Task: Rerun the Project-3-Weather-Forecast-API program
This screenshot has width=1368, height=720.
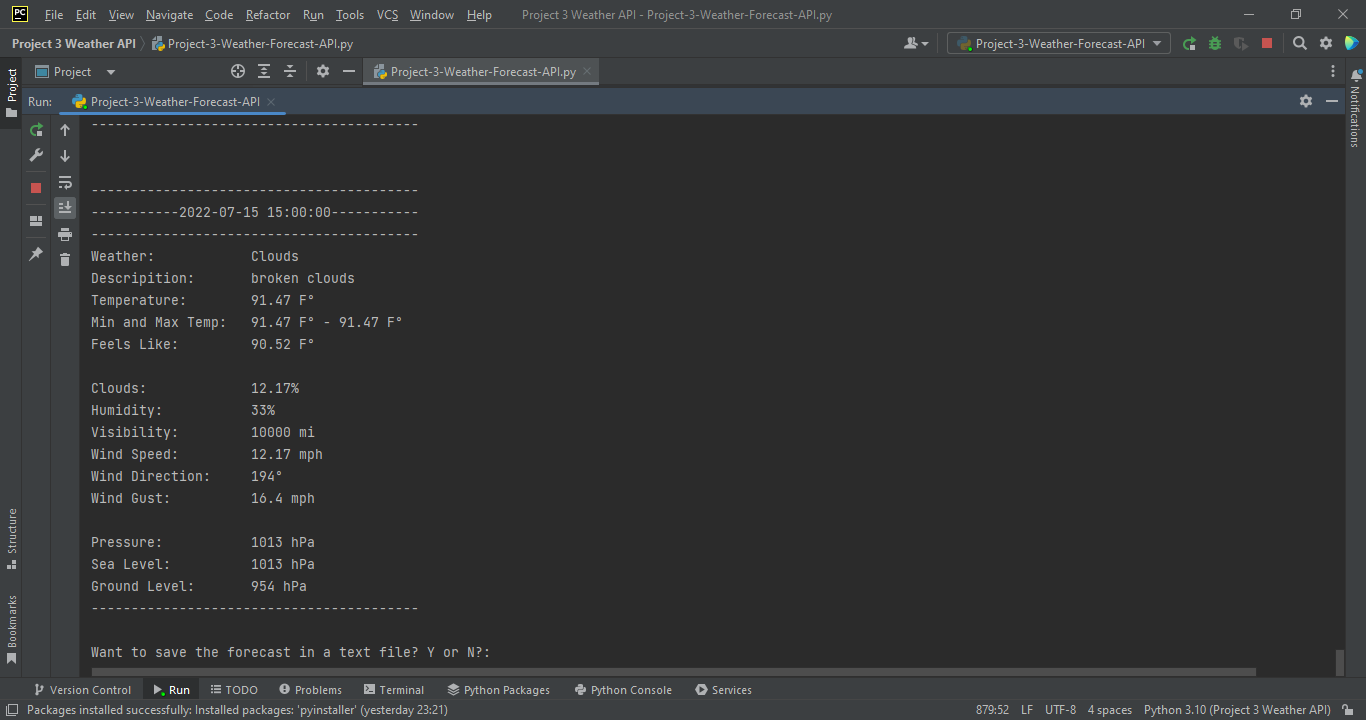Action: tap(36, 129)
